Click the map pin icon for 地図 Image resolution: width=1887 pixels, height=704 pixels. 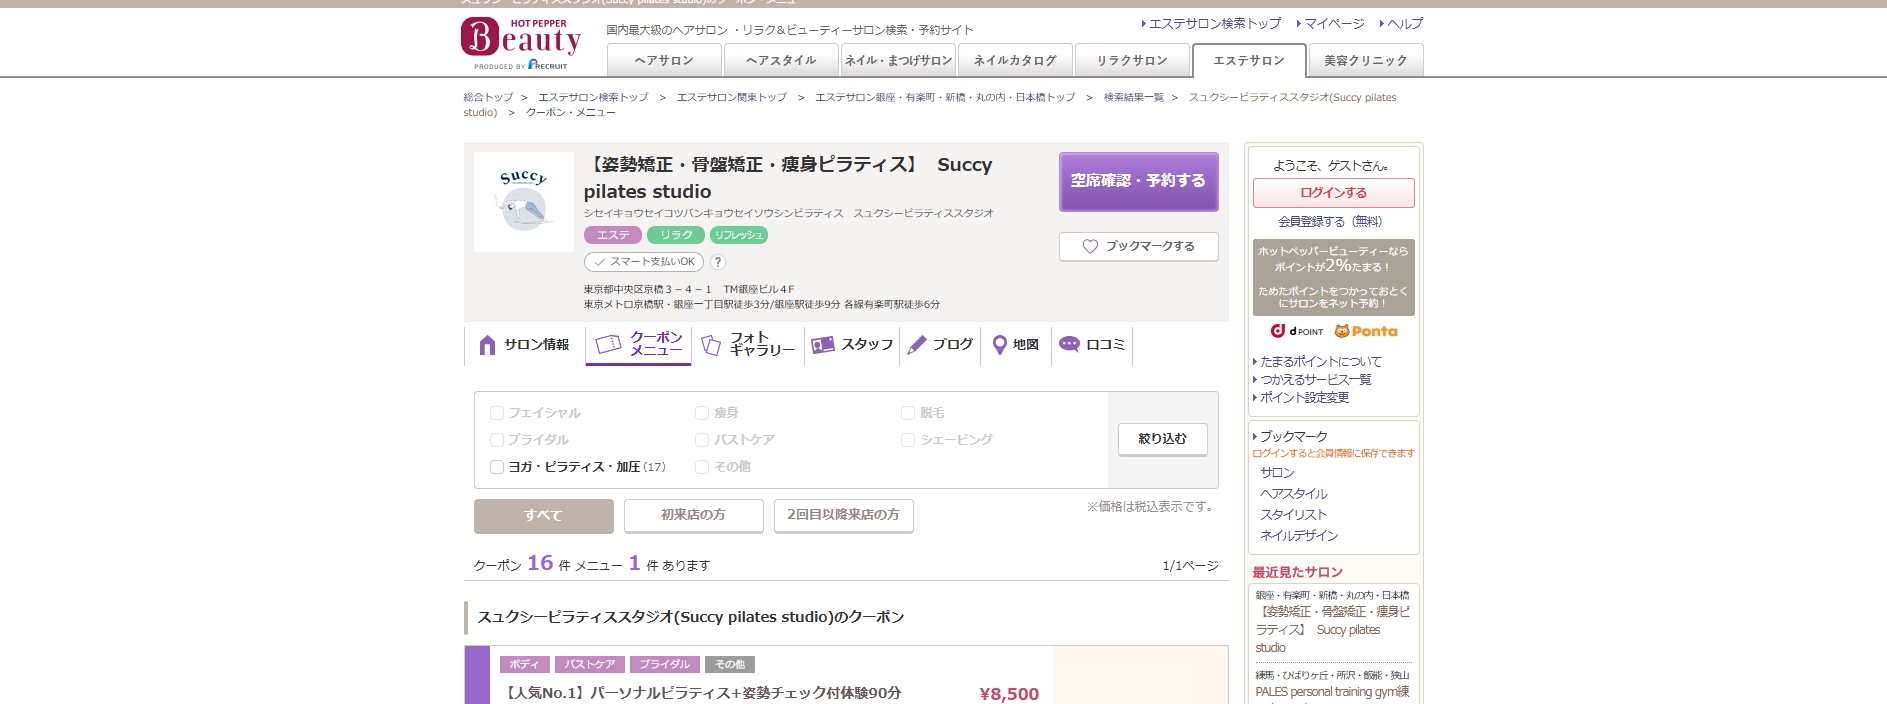point(999,345)
